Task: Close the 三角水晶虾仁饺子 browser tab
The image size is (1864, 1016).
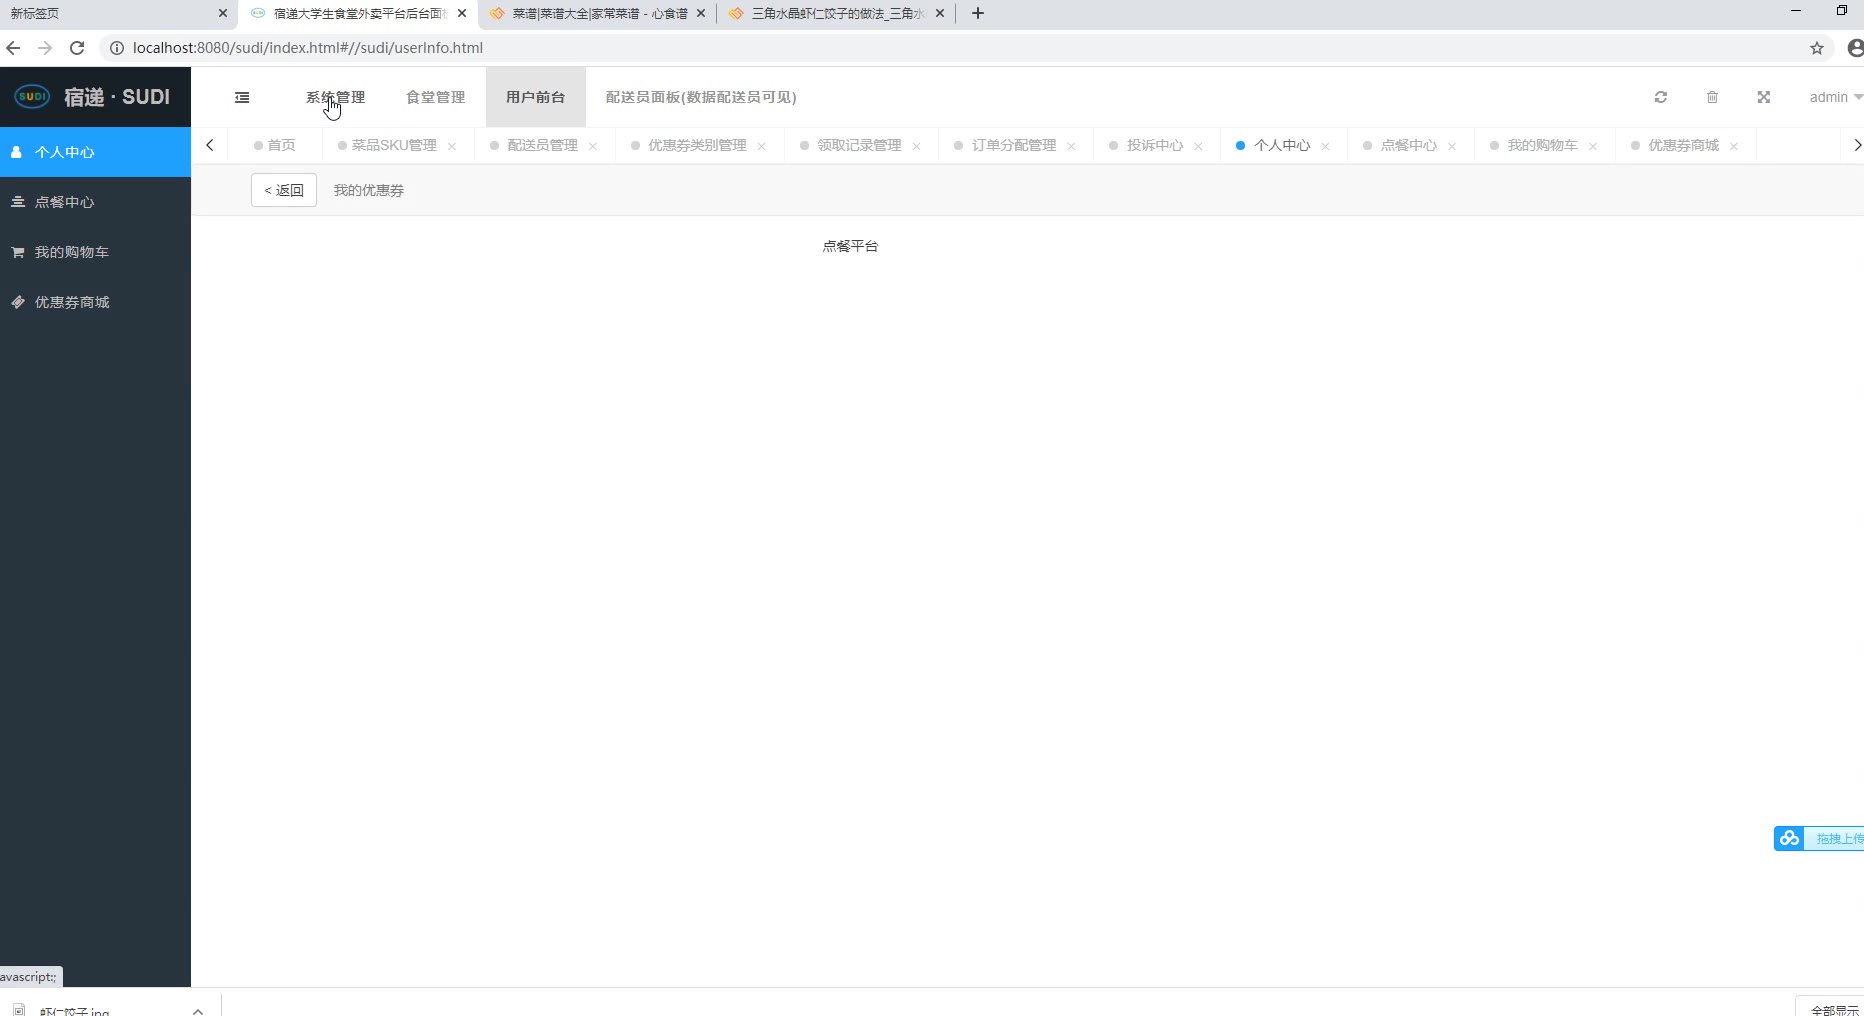Action: [x=940, y=13]
